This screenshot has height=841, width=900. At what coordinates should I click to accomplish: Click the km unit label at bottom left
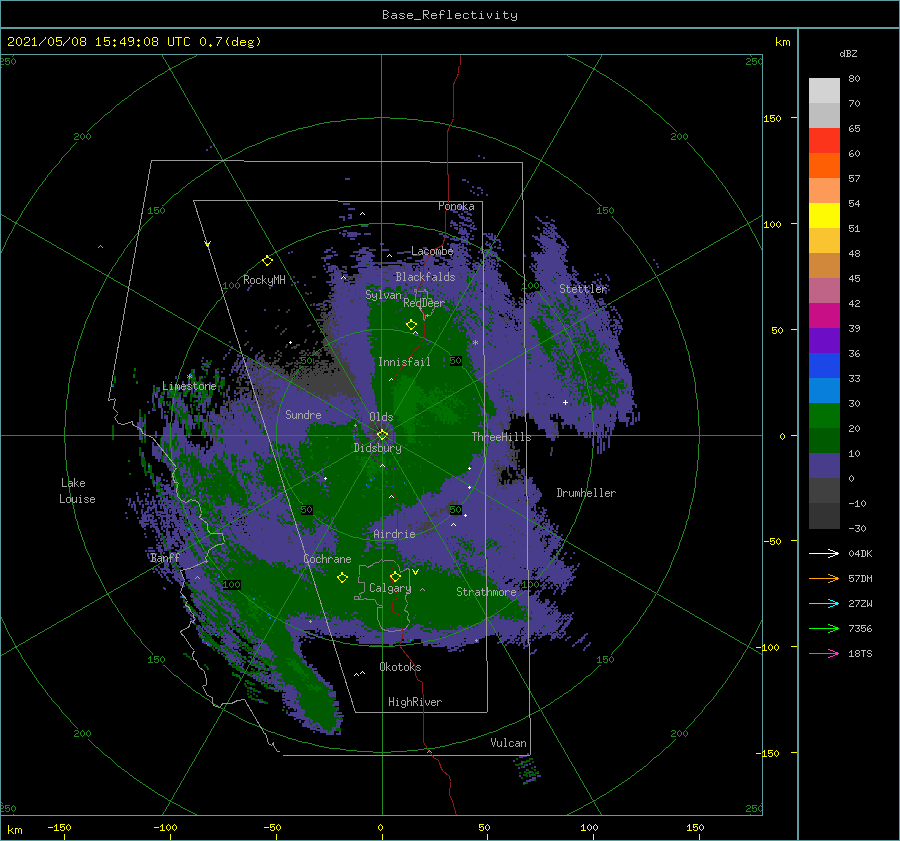tap(15, 830)
